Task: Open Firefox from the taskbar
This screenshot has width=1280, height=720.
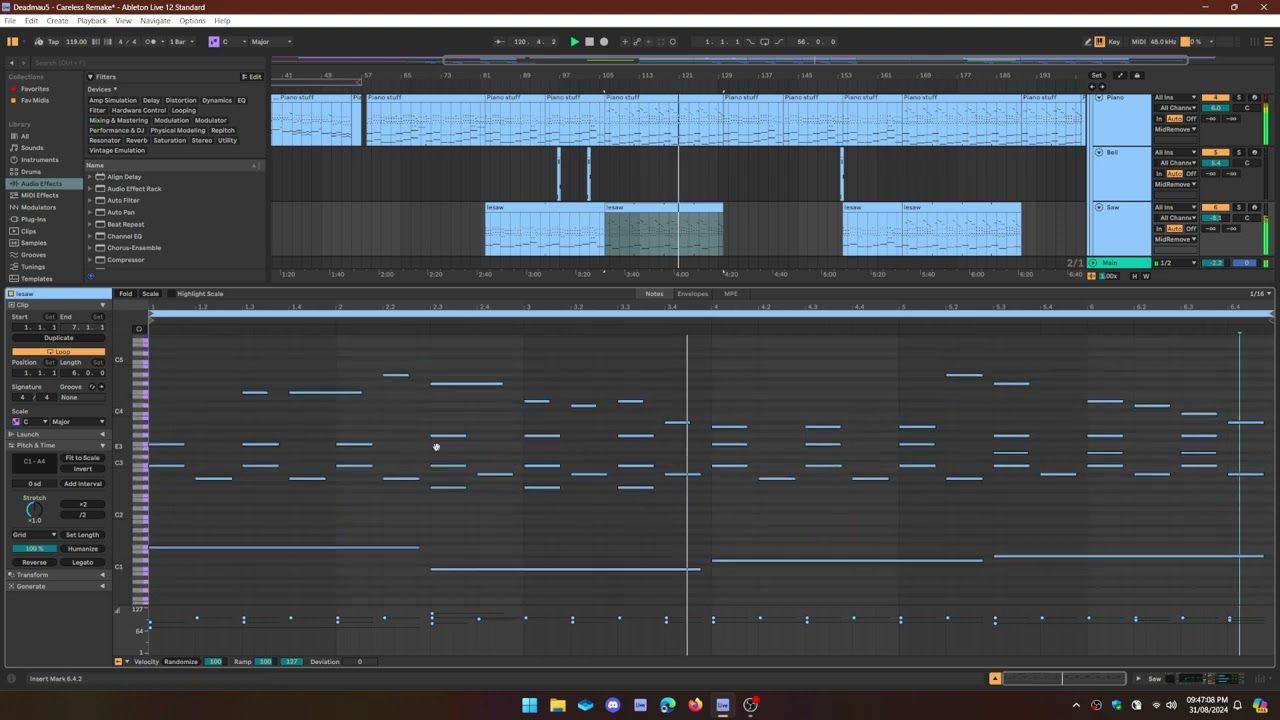Action: tap(695, 705)
